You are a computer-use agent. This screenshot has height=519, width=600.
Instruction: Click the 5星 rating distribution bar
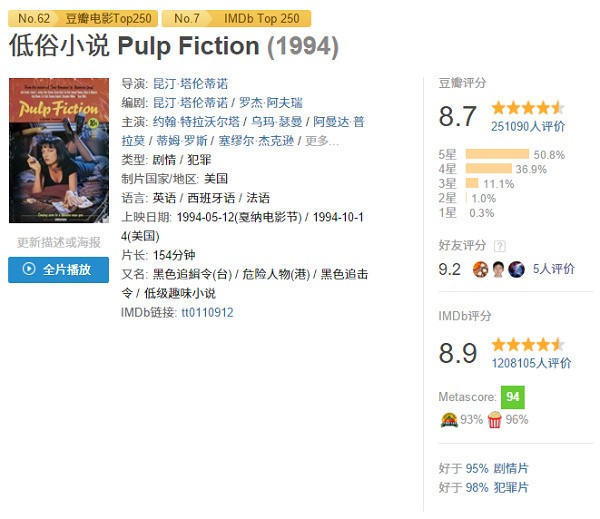pos(497,154)
